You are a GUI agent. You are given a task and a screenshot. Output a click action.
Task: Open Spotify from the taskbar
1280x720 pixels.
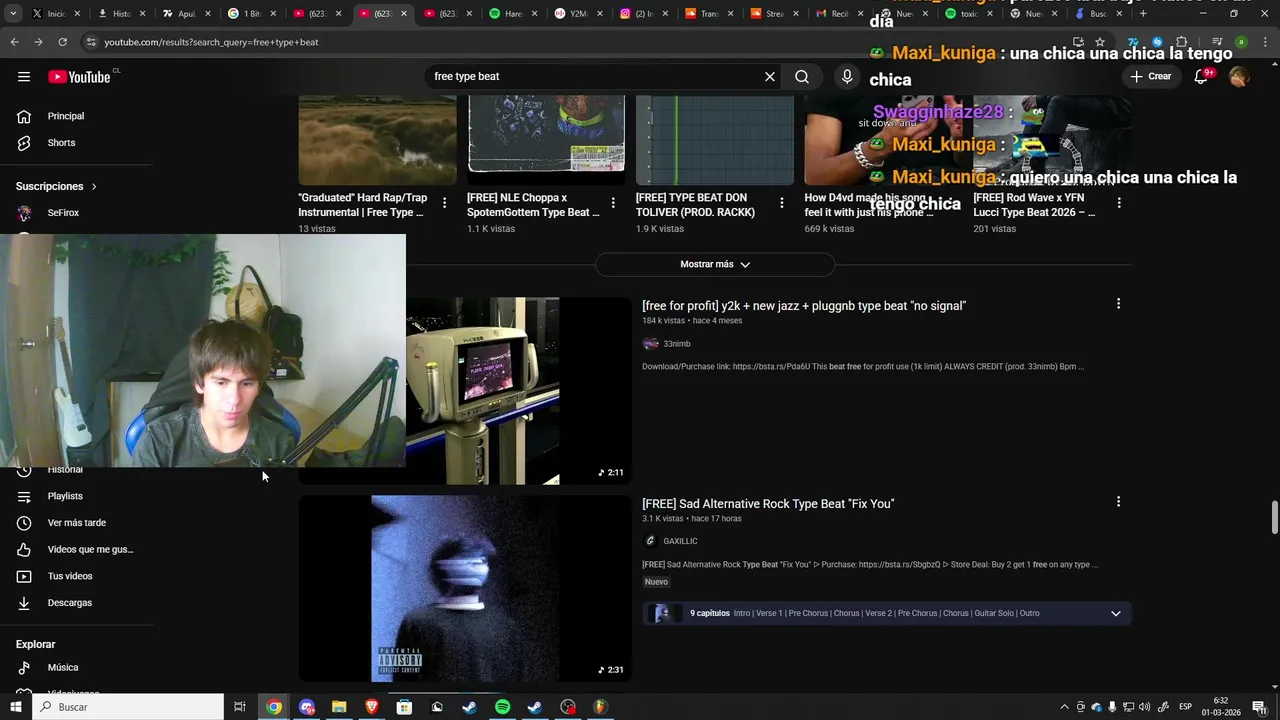[502, 707]
